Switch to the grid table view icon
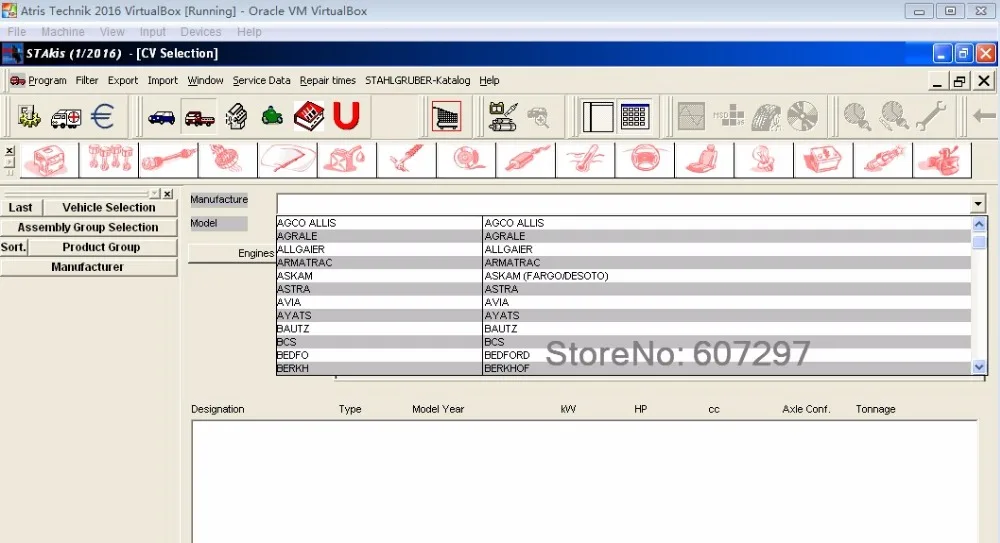This screenshot has height=543, width=1000. pos(634,117)
